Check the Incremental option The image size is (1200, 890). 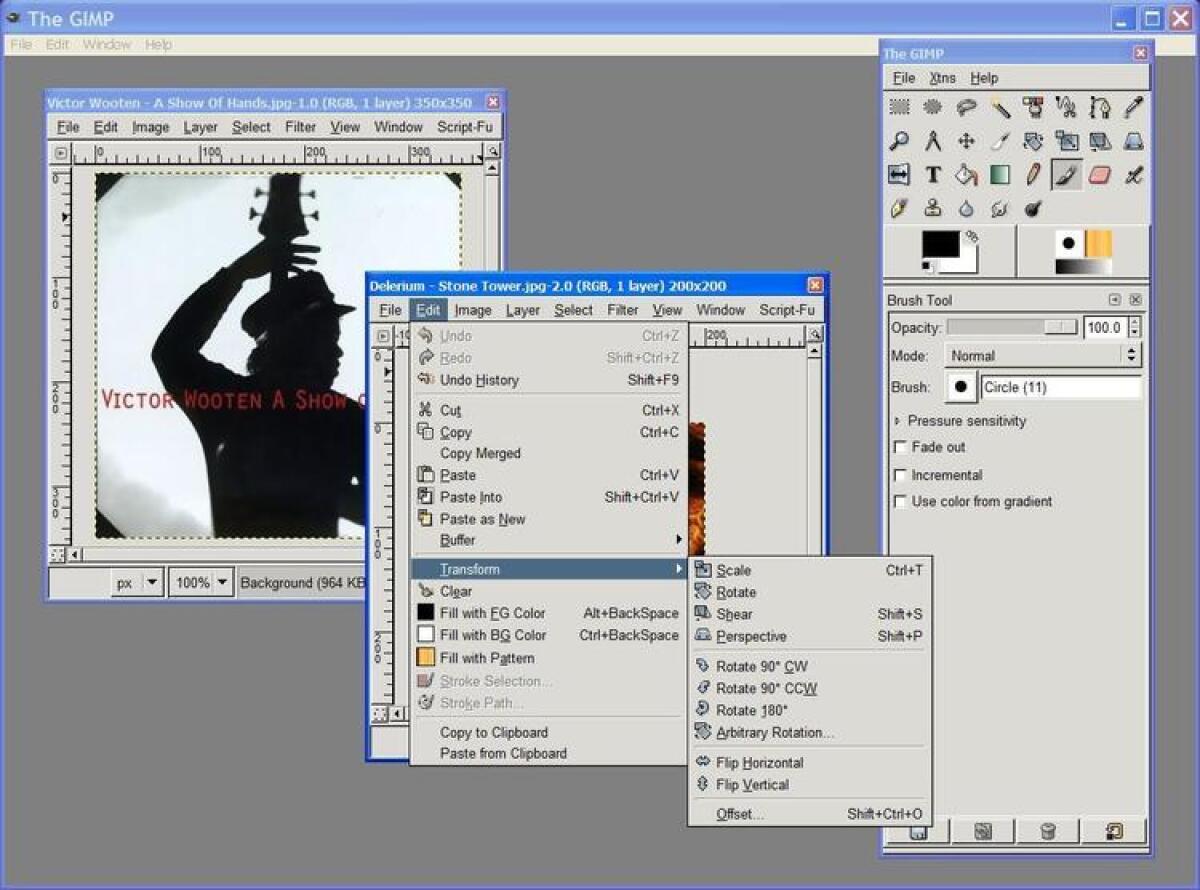[x=899, y=474]
